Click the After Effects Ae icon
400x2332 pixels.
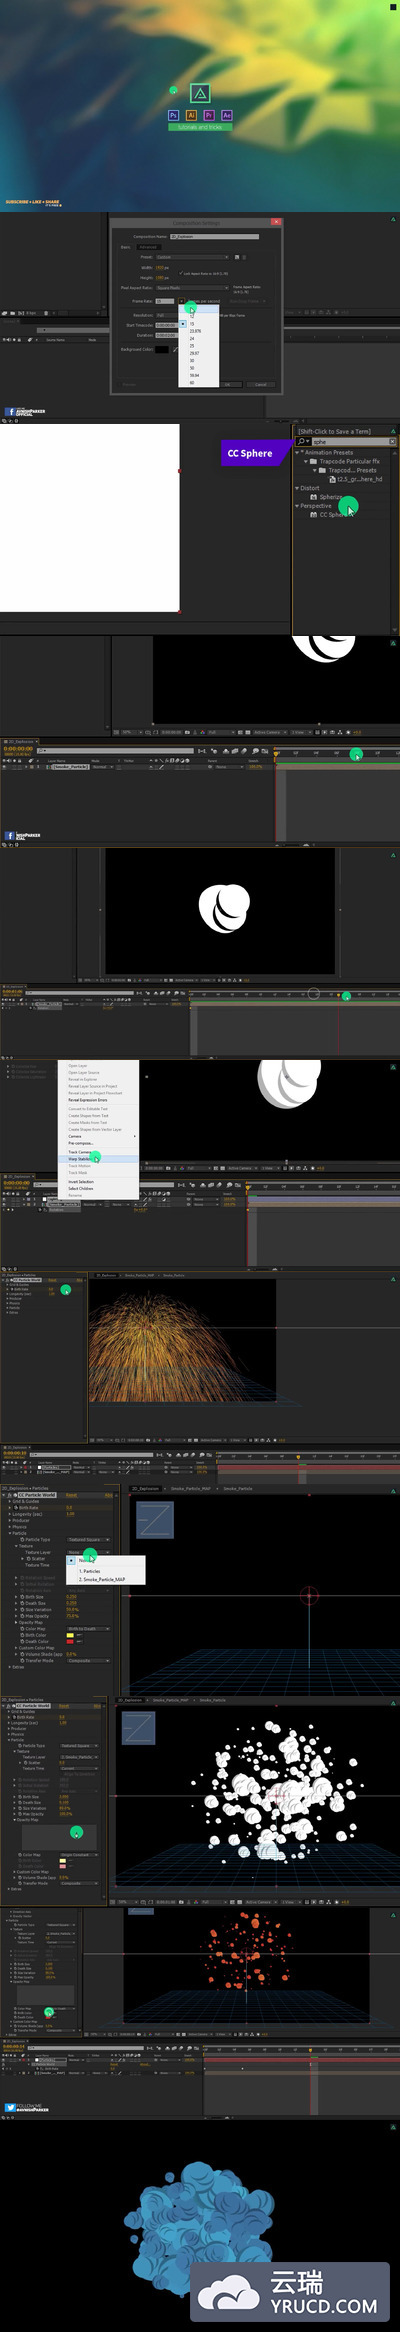226,115
